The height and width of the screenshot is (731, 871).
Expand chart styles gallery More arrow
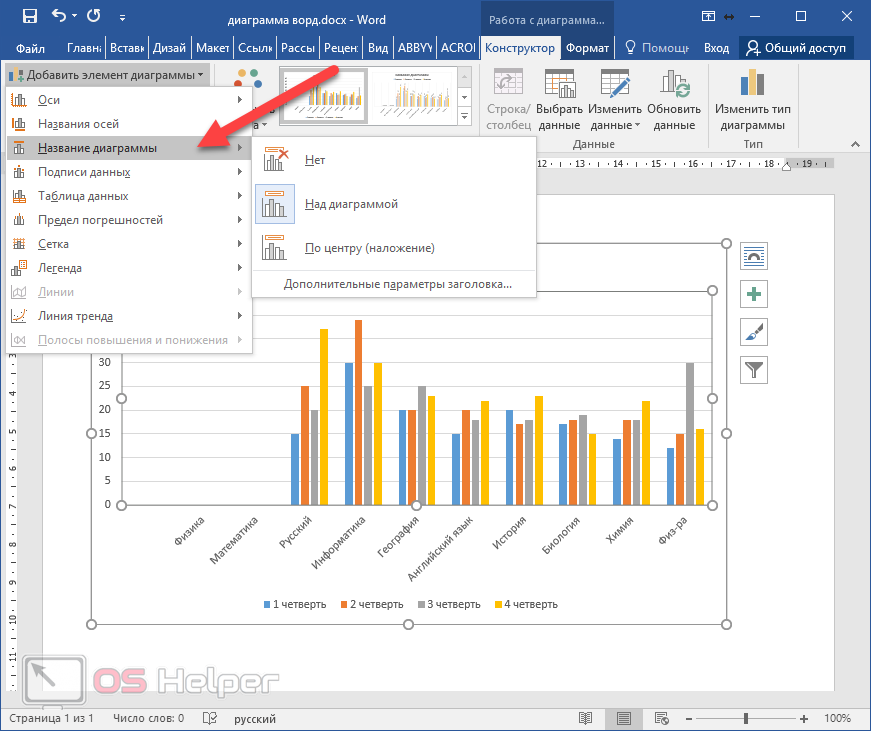point(465,117)
